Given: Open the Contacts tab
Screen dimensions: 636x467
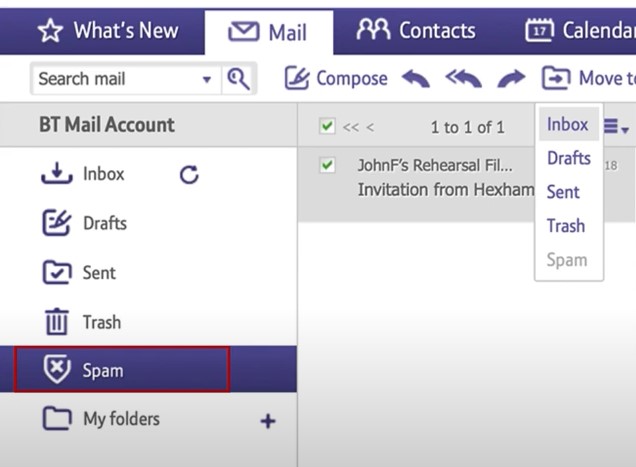Looking at the screenshot, I should pos(416,31).
